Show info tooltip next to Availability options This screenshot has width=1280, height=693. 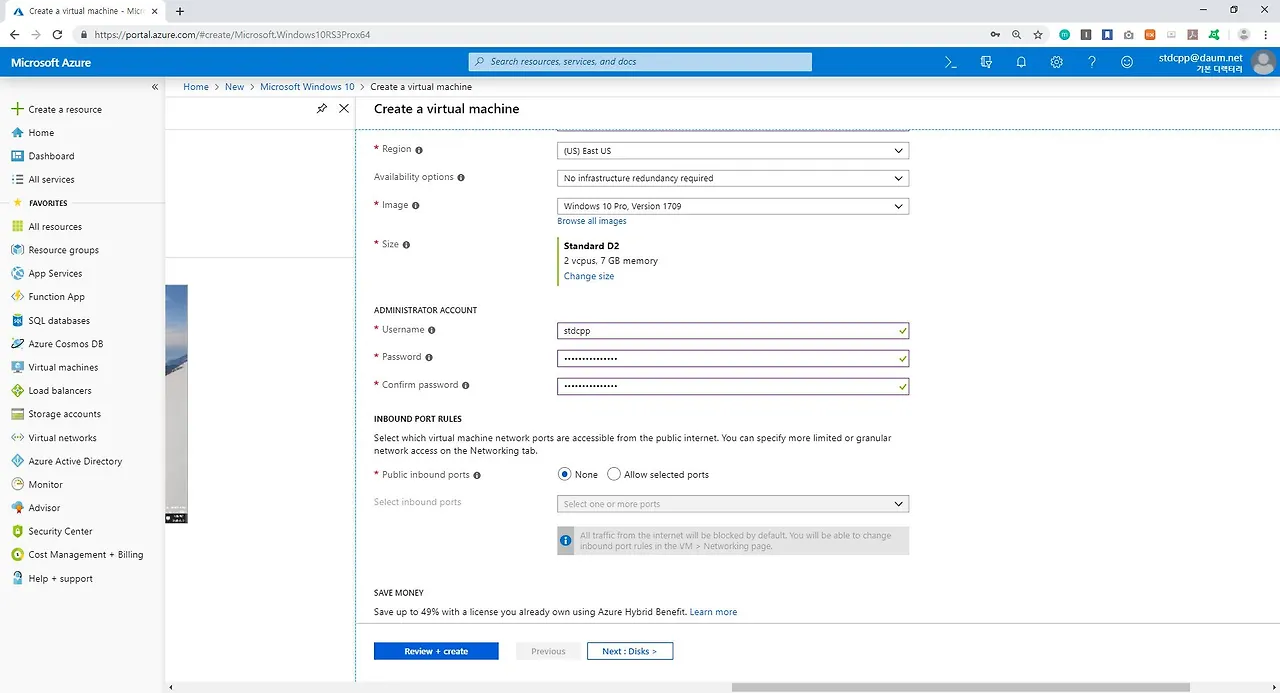point(461,177)
